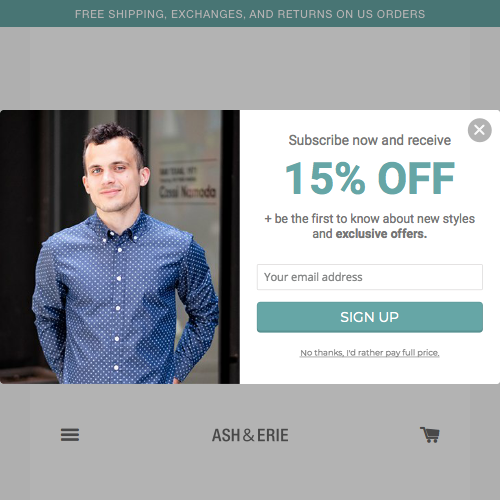Click the plus sign before 'be the first'
Viewport: 500px width, 500px height.
pos(268,219)
